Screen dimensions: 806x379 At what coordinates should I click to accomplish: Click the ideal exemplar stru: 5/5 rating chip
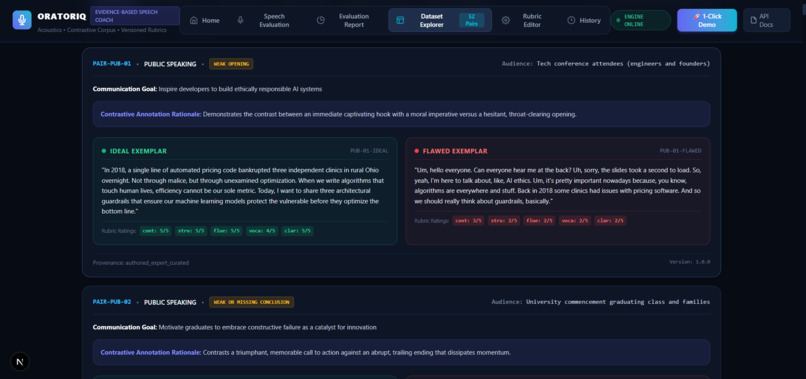click(191, 231)
